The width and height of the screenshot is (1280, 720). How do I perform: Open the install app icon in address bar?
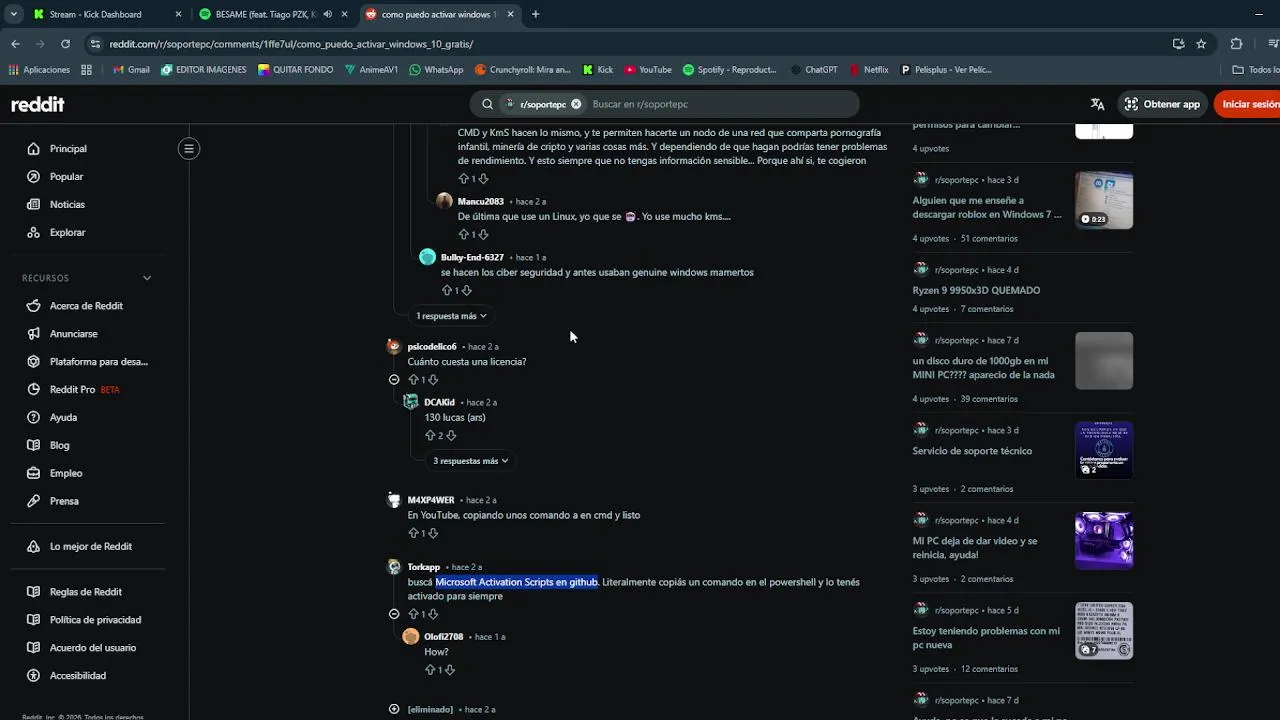point(1178,44)
